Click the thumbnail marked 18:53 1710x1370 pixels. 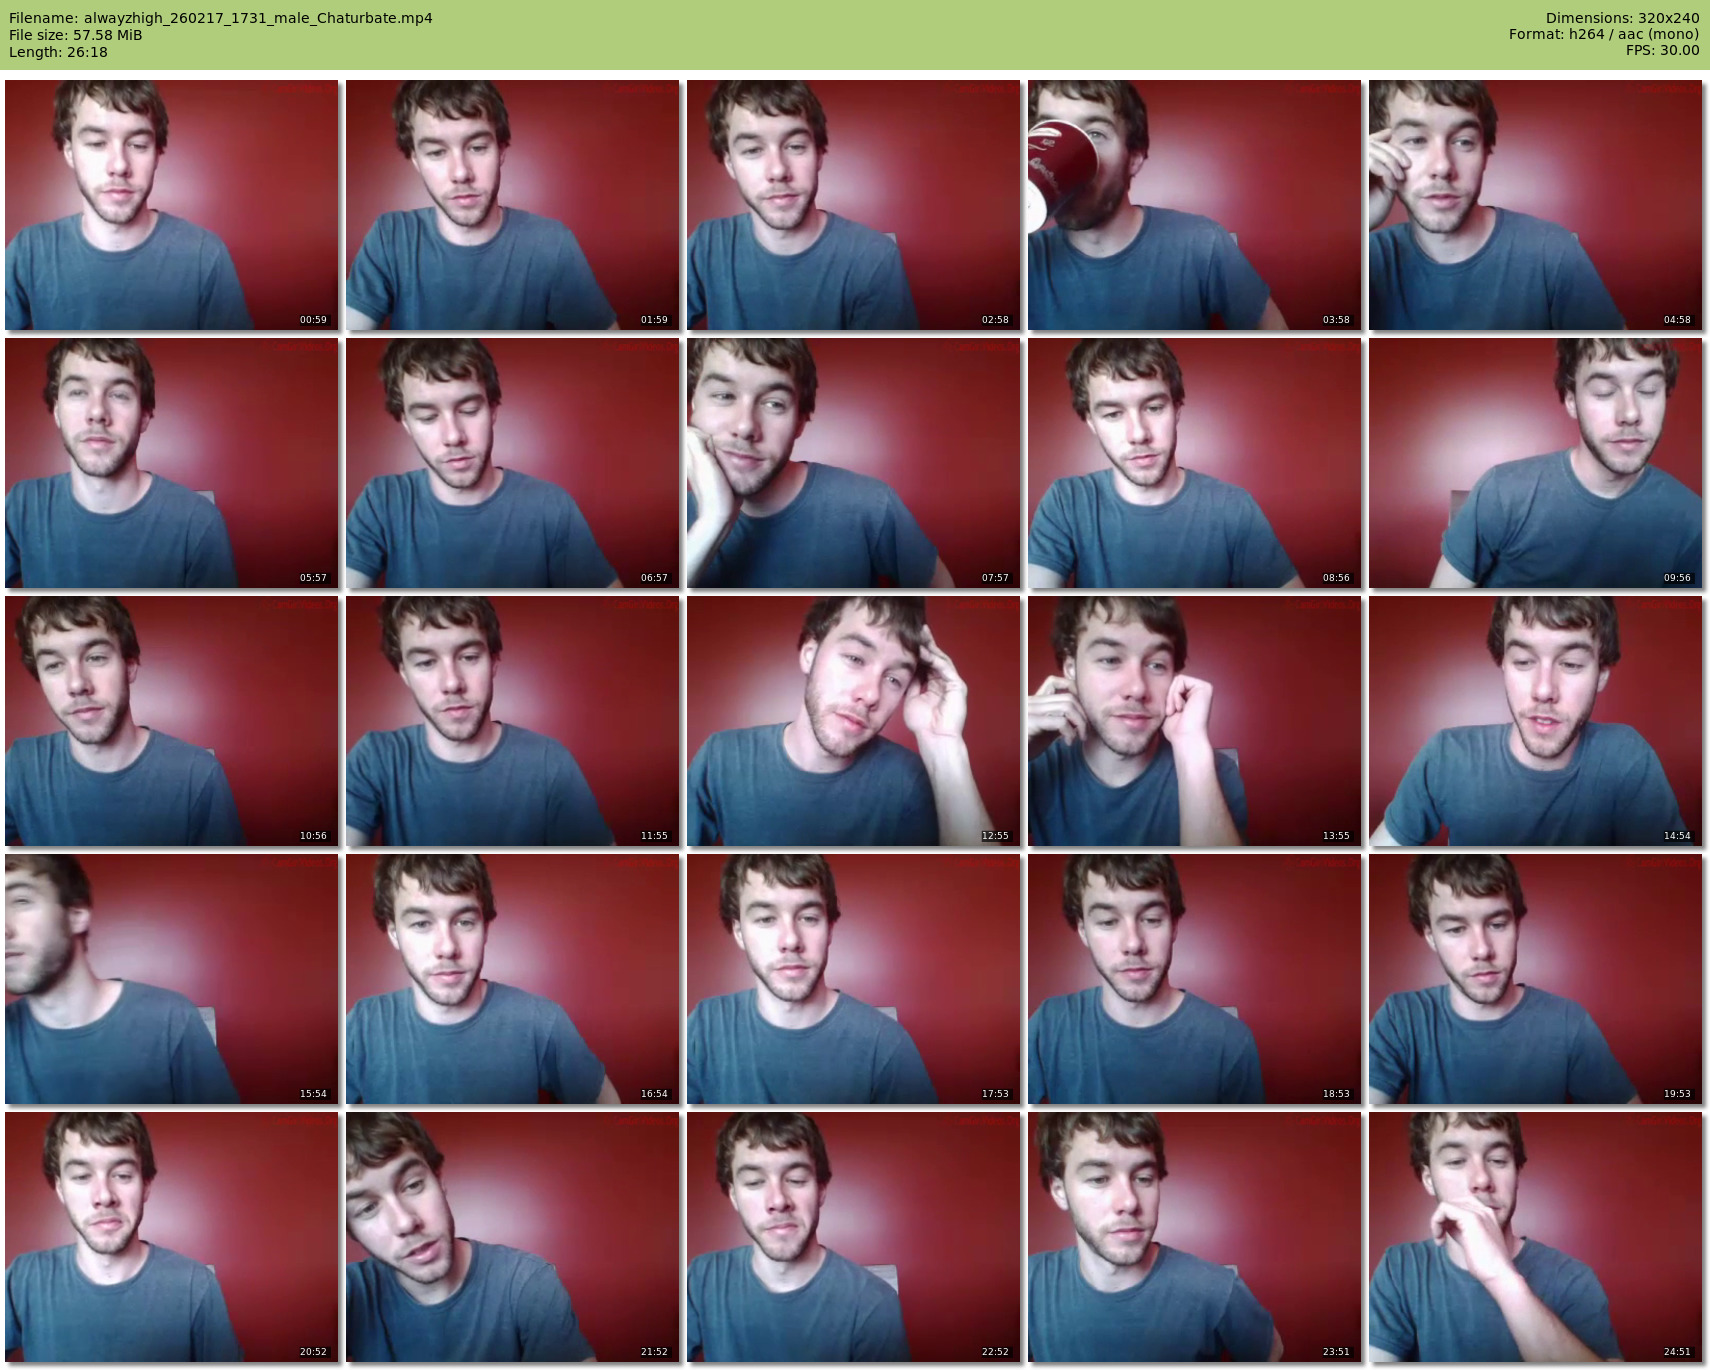click(x=1195, y=979)
